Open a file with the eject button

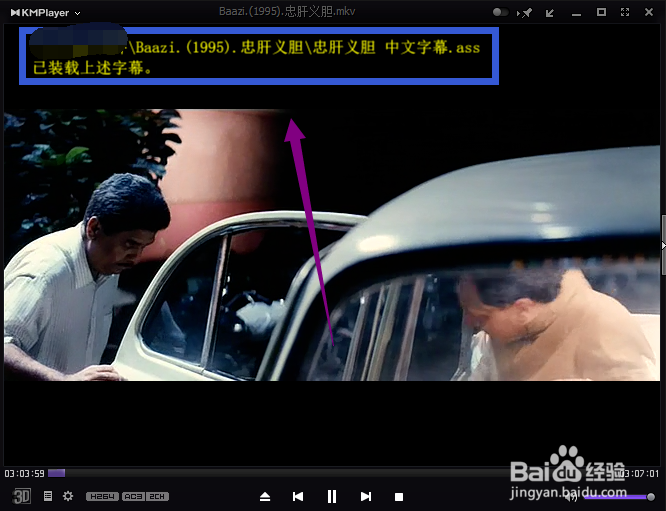pos(265,496)
